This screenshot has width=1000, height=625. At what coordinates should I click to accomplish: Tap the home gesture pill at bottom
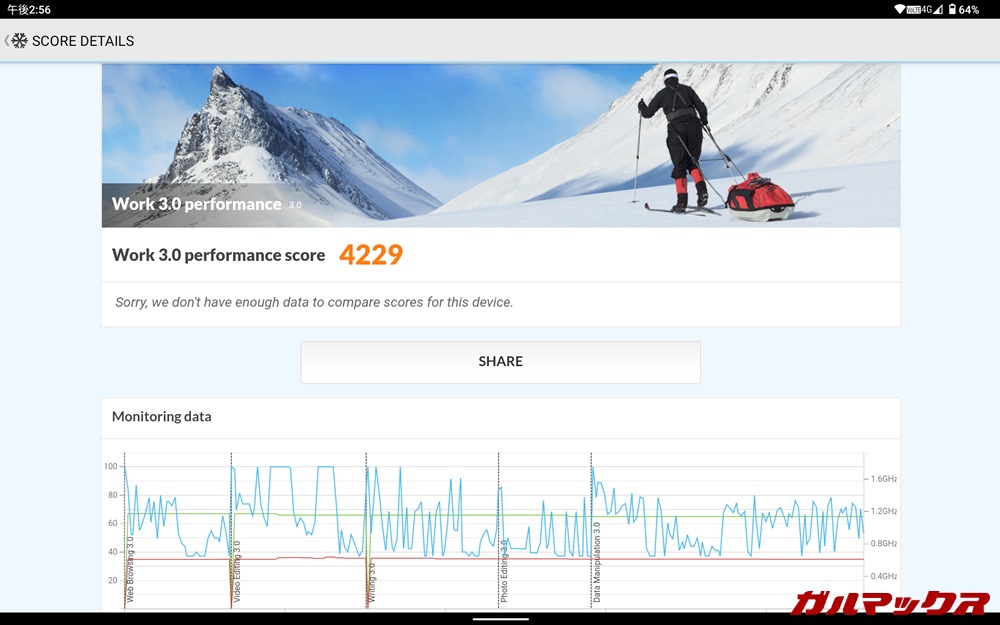(500, 619)
